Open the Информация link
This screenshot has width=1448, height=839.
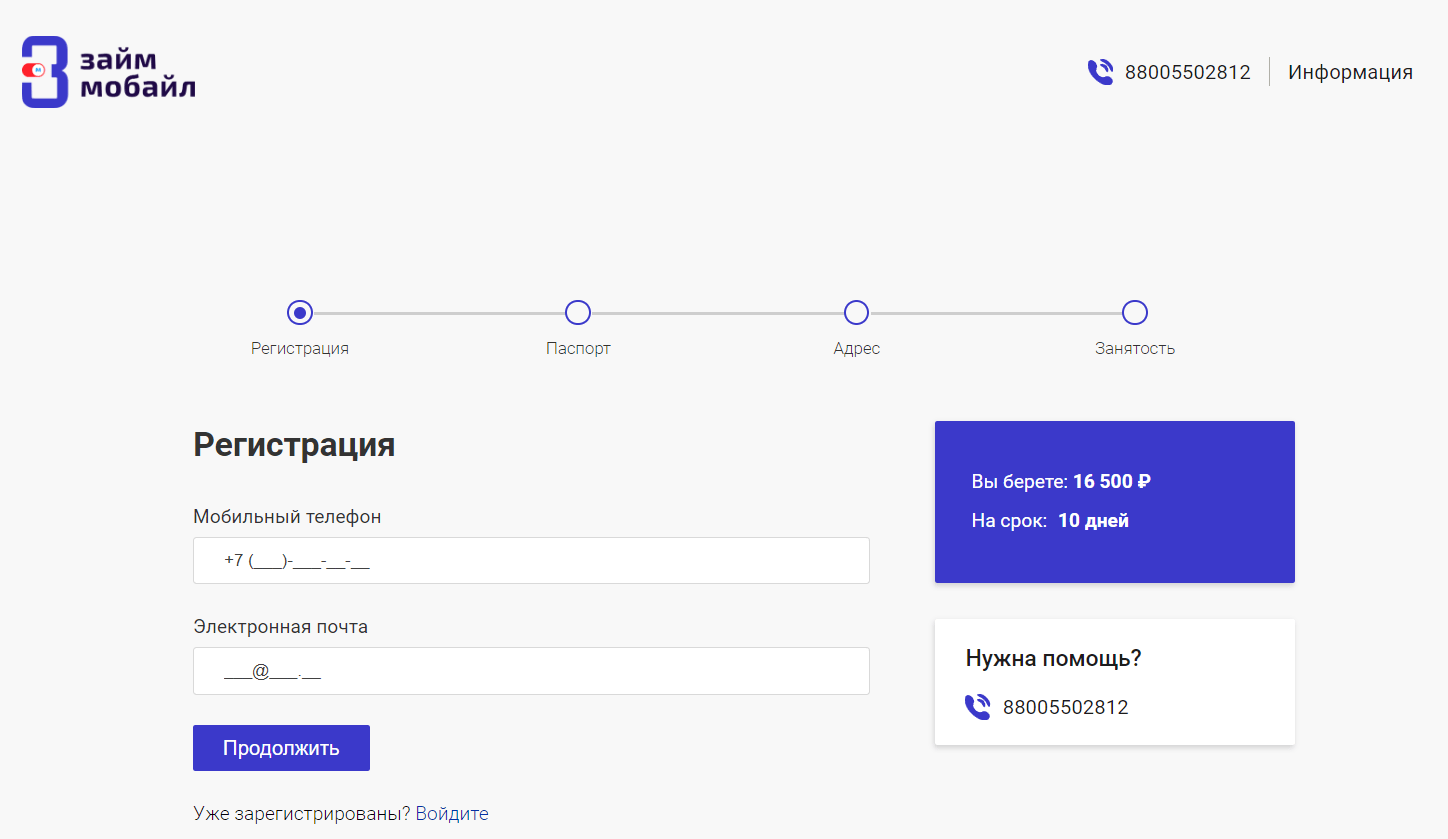(x=1350, y=72)
